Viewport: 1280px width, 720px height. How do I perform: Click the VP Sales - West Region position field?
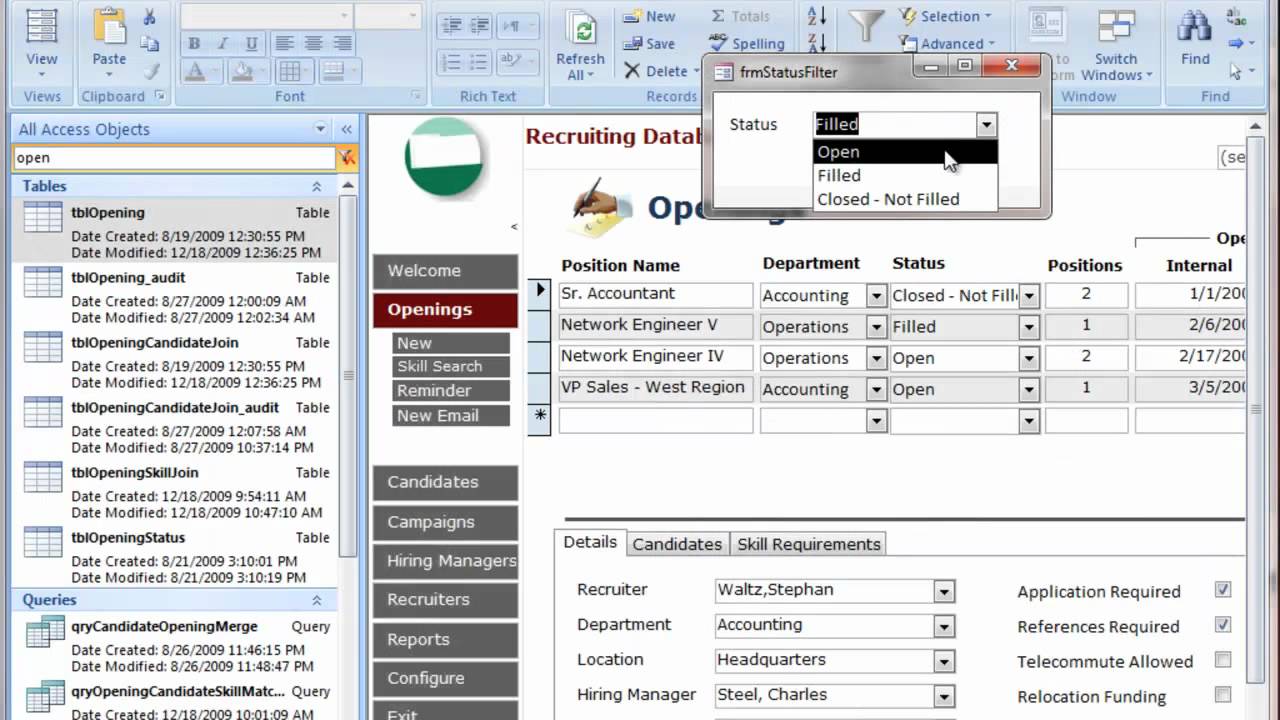pyautogui.click(x=655, y=388)
